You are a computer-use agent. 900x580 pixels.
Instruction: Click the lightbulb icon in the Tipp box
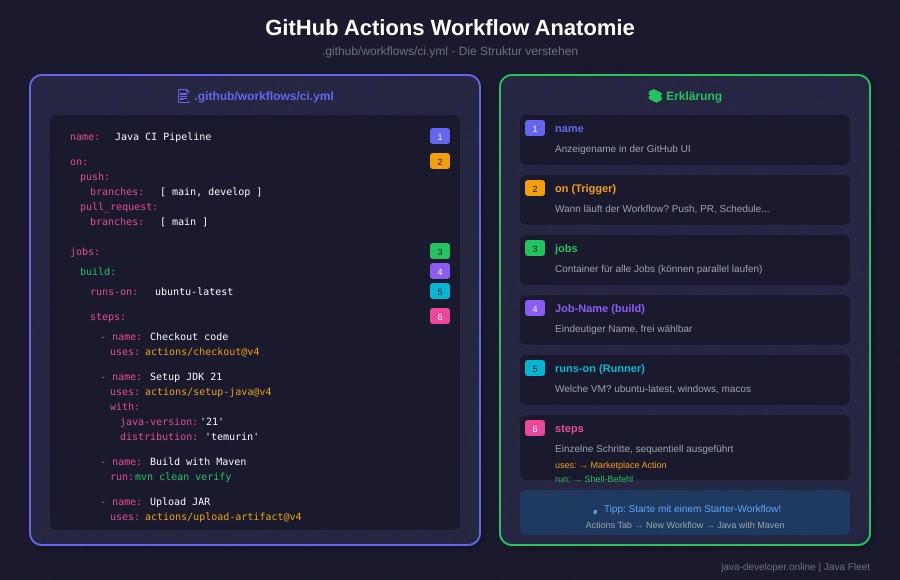pyautogui.click(x=595, y=510)
